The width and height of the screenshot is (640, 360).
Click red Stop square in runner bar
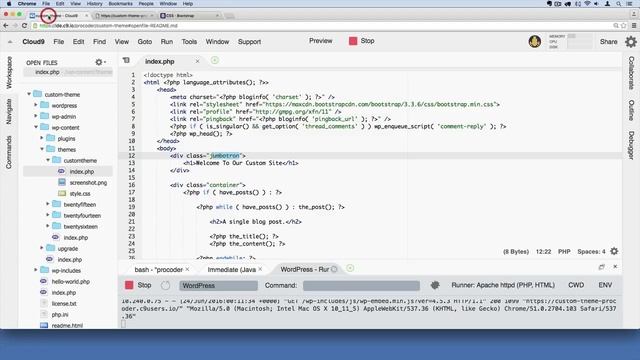(x=129, y=285)
